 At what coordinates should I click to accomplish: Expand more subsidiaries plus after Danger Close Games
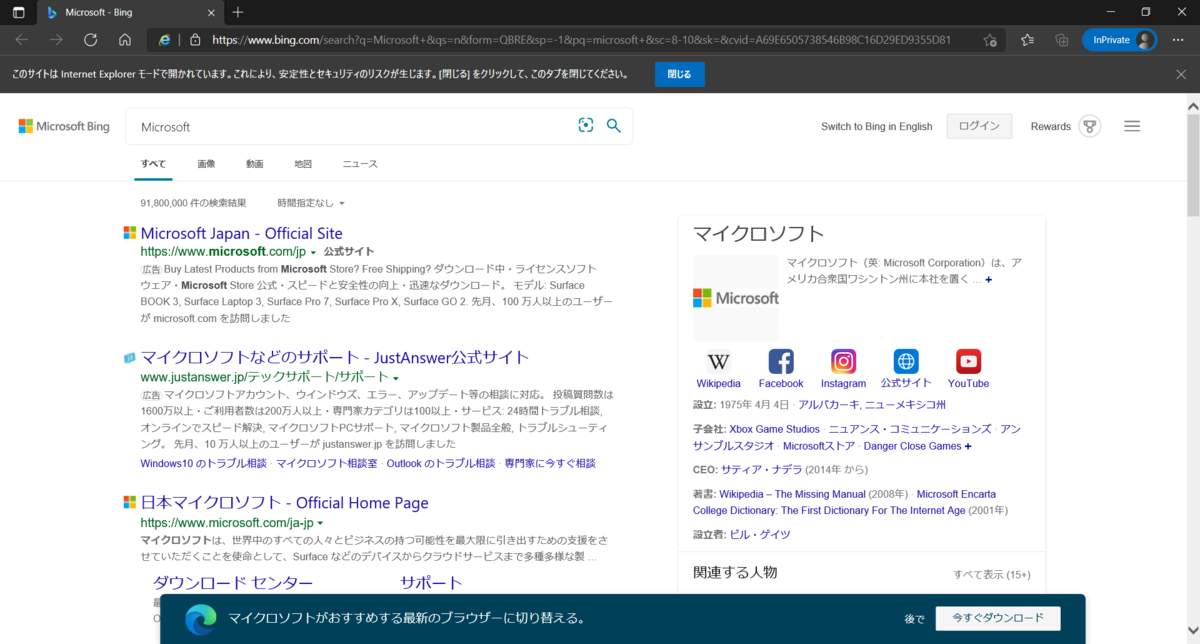tap(967, 446)
